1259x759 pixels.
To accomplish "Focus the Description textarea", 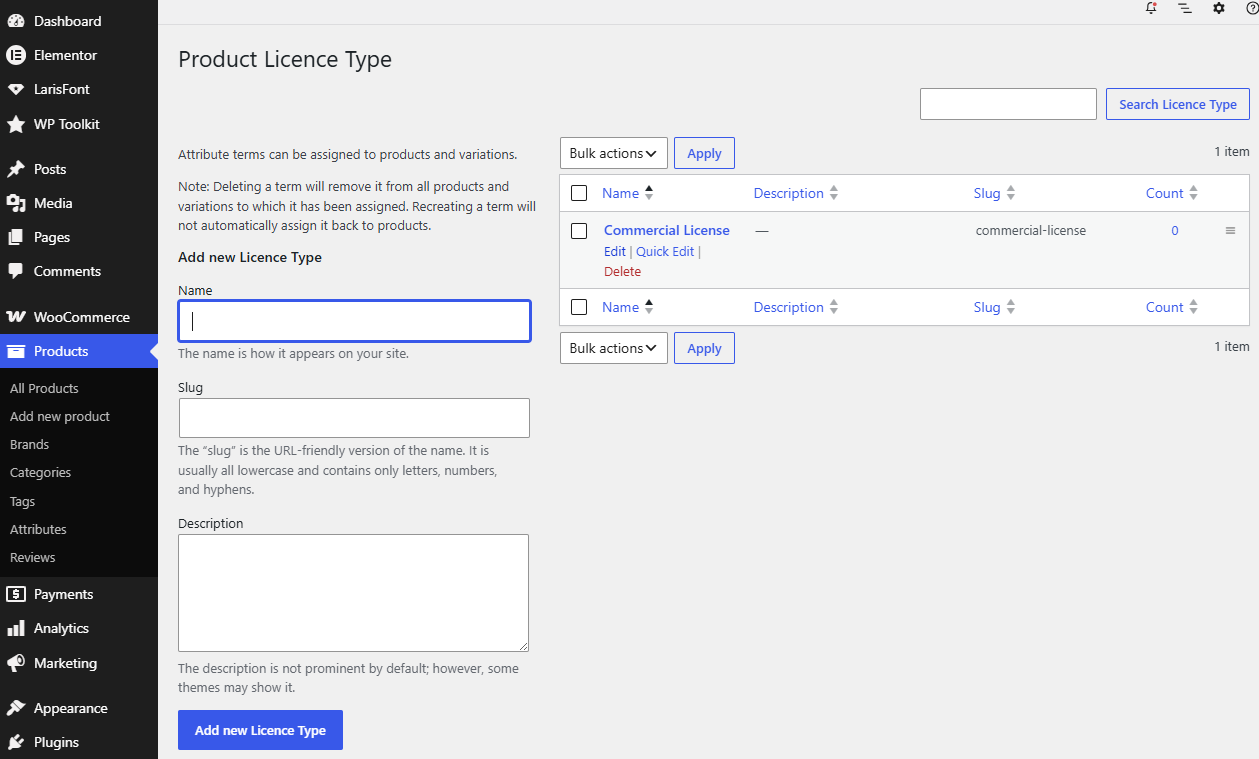I will (x=353, y=593).
